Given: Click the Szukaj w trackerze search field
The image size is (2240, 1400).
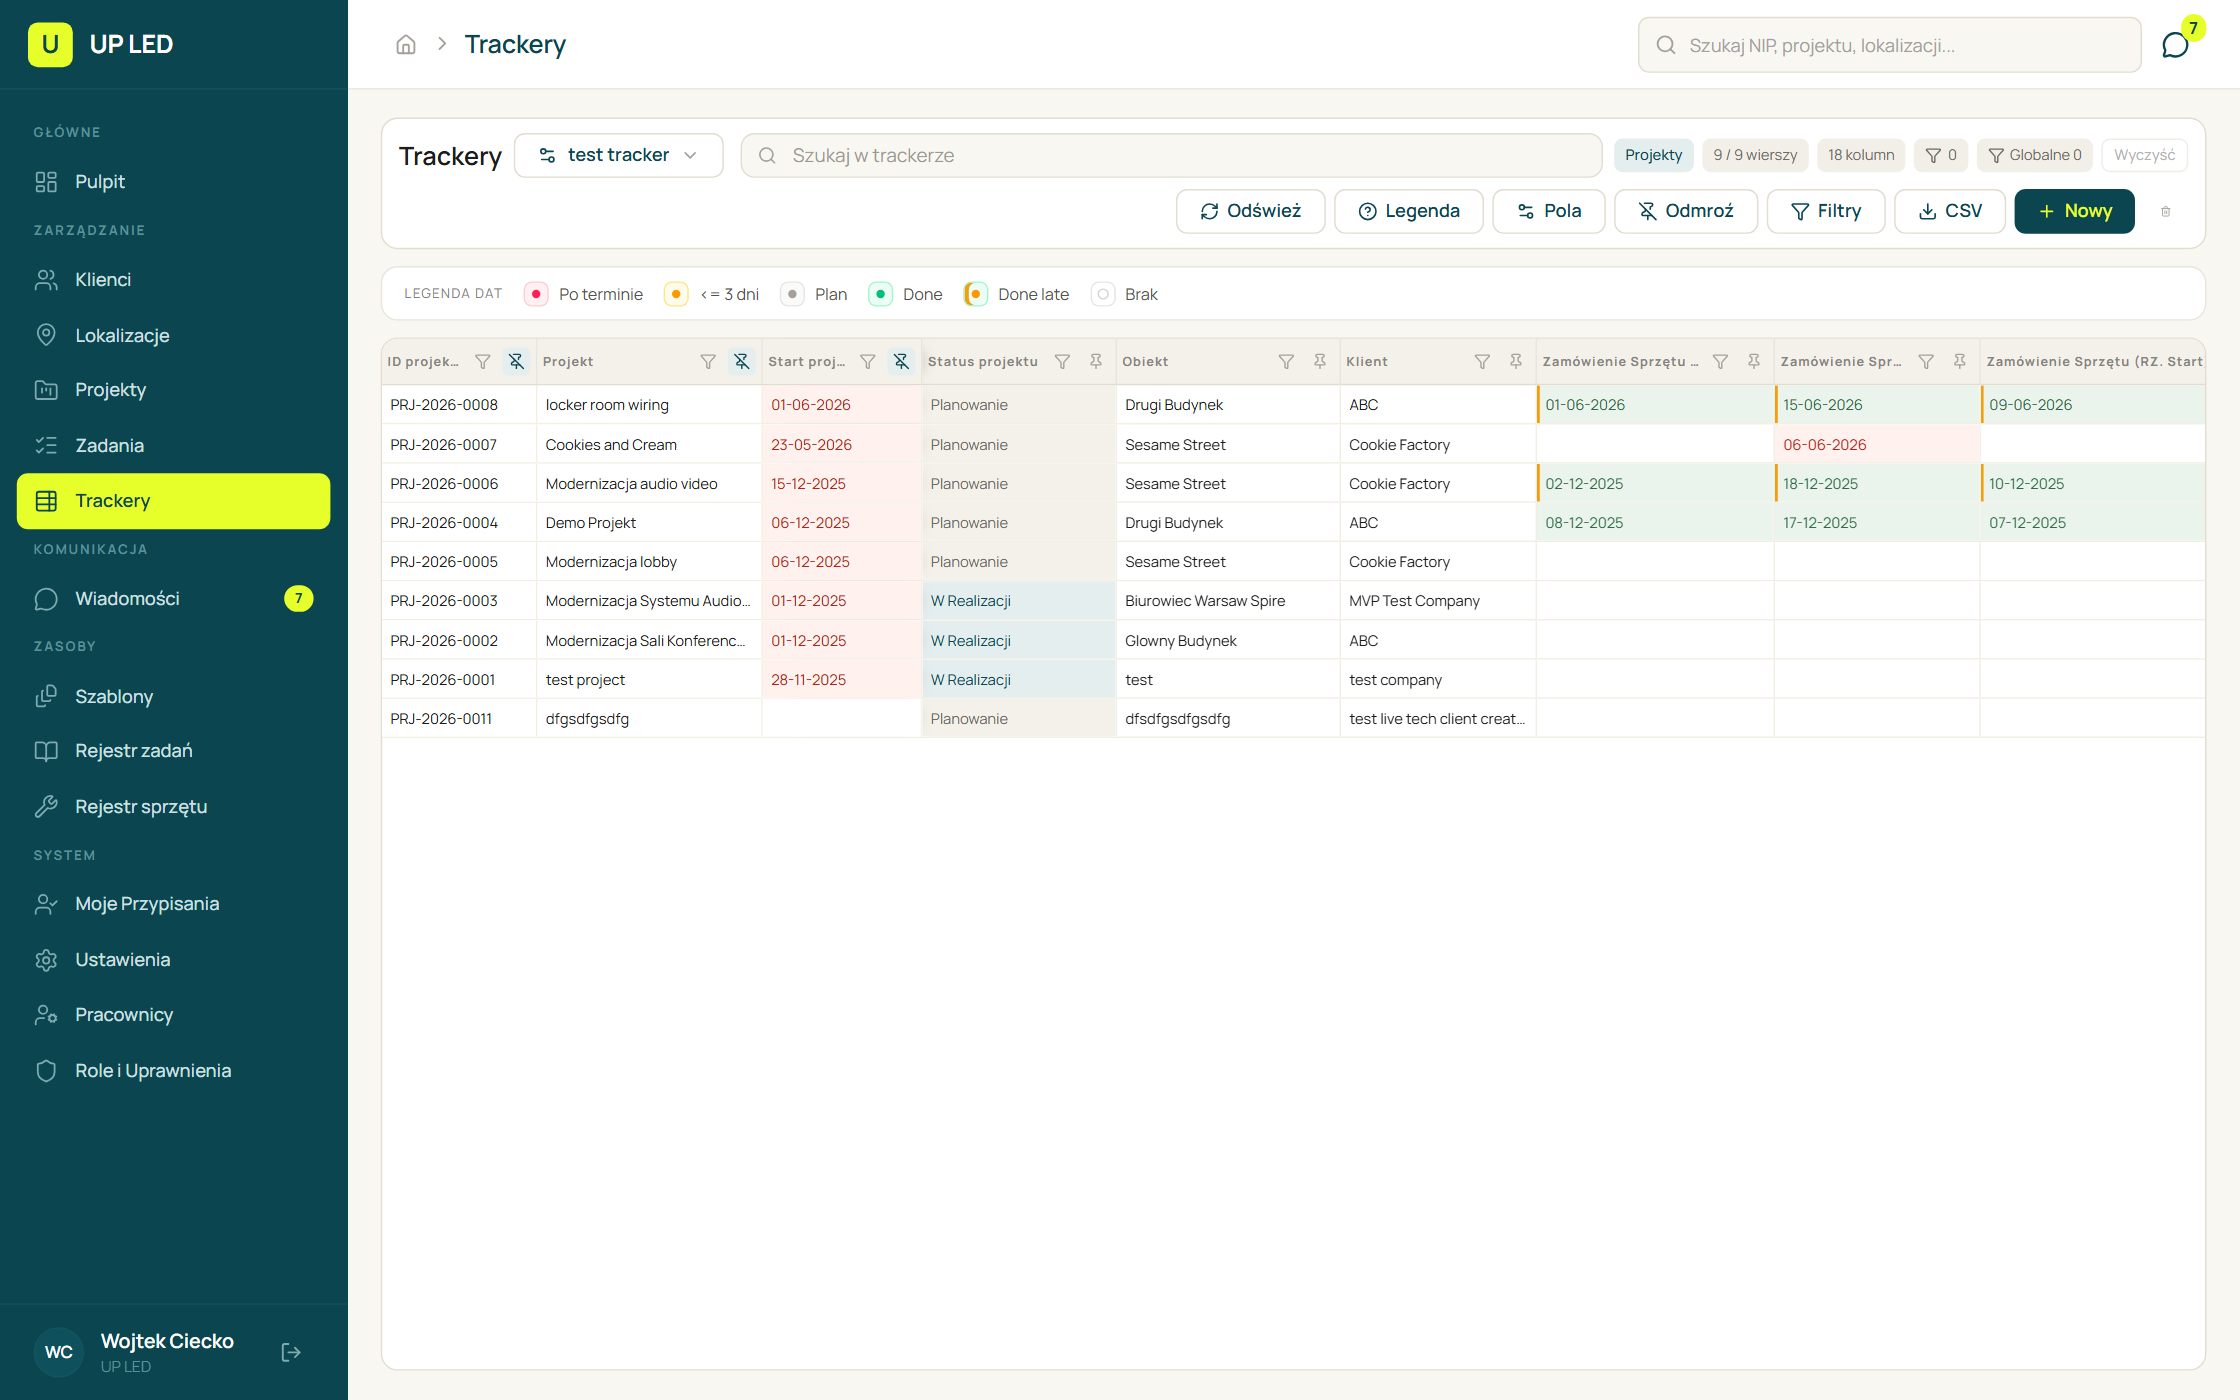Looking at the screenshot, I should point(1171,155).
